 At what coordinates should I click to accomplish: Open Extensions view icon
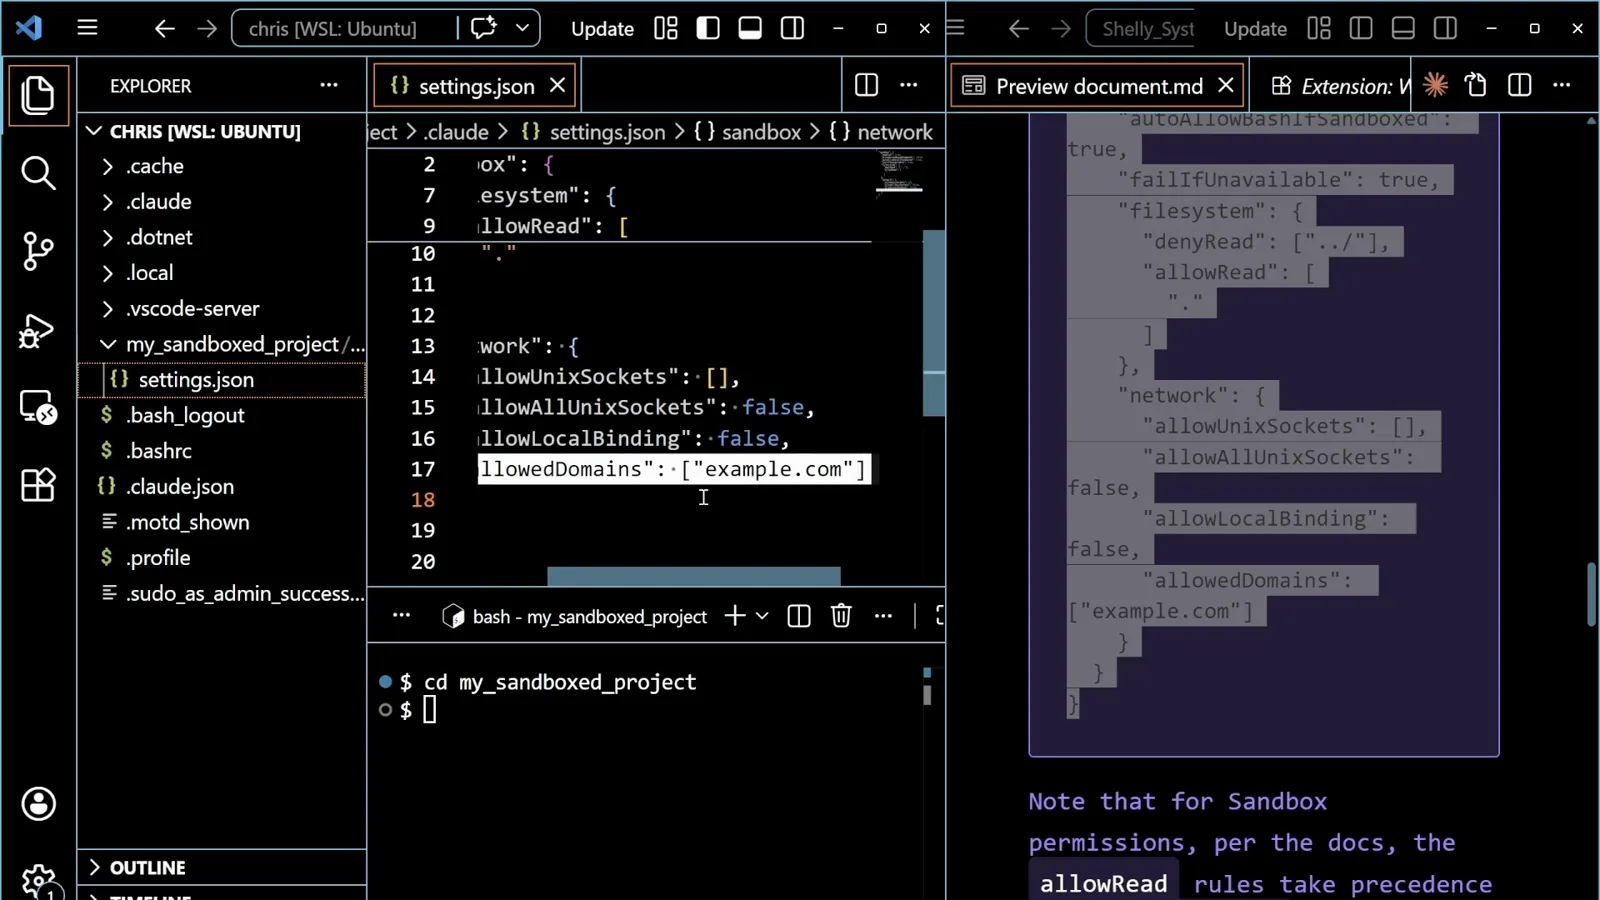38,486
